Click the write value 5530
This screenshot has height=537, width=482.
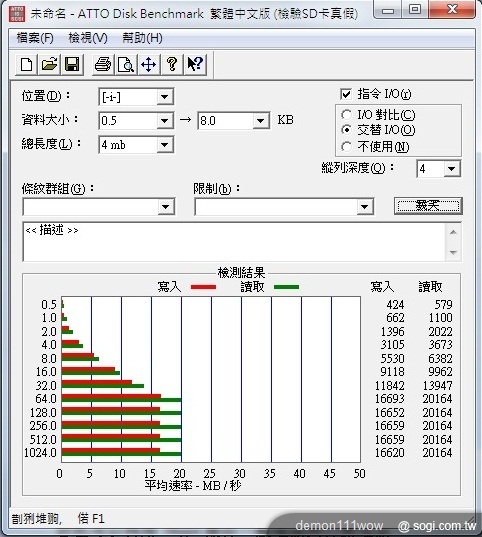pos(393,359)
